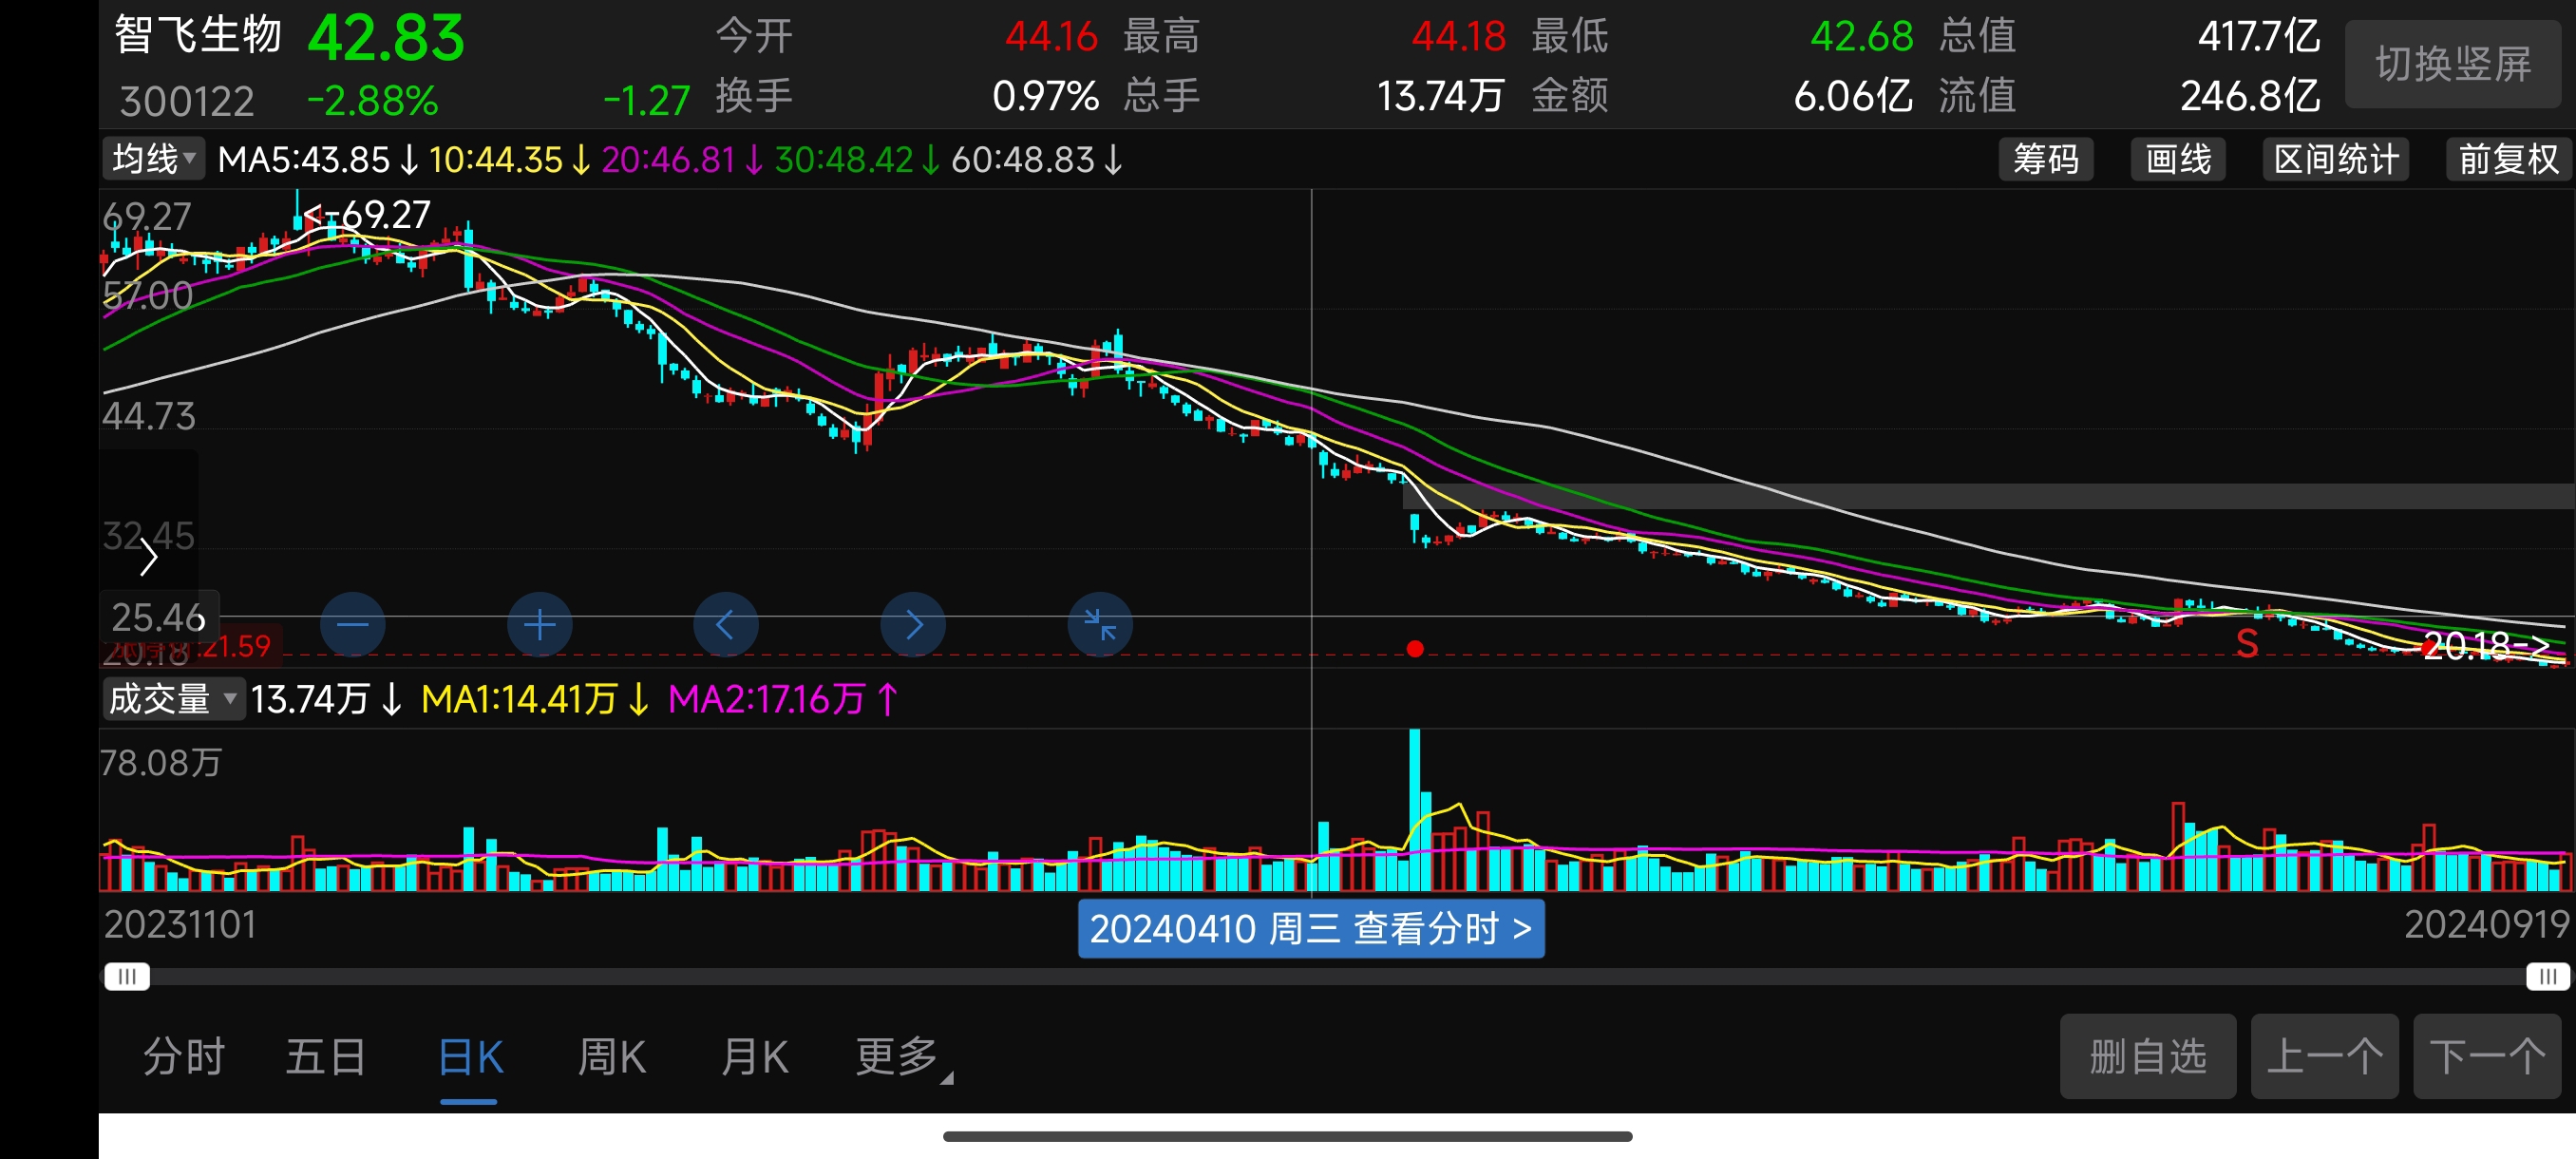Expand the left side panel chevron
Viewport: 2576px width, 1159px height.
click(x=149, y=557)
